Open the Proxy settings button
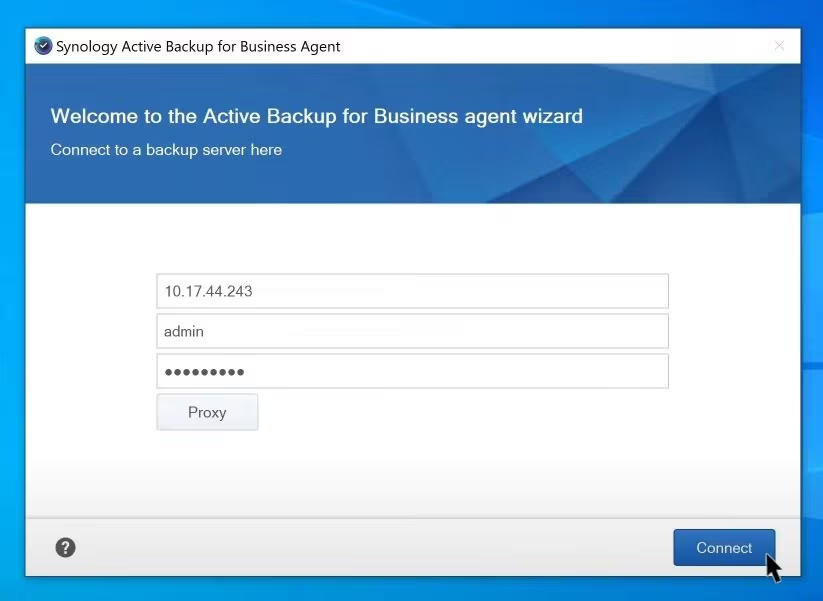823x601 pixels. (x=207, y=413)
